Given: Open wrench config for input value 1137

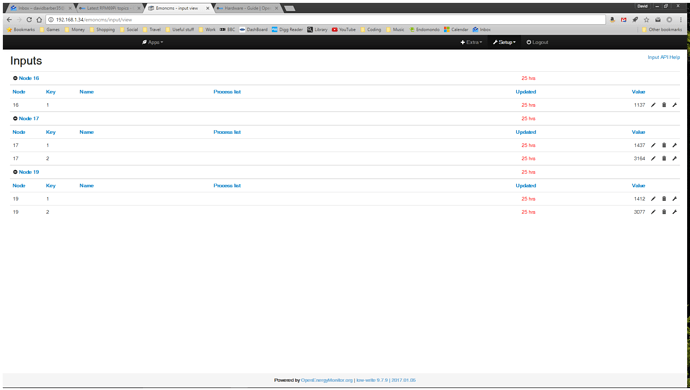Looking at the screenshot, I should tap(675, 105).
